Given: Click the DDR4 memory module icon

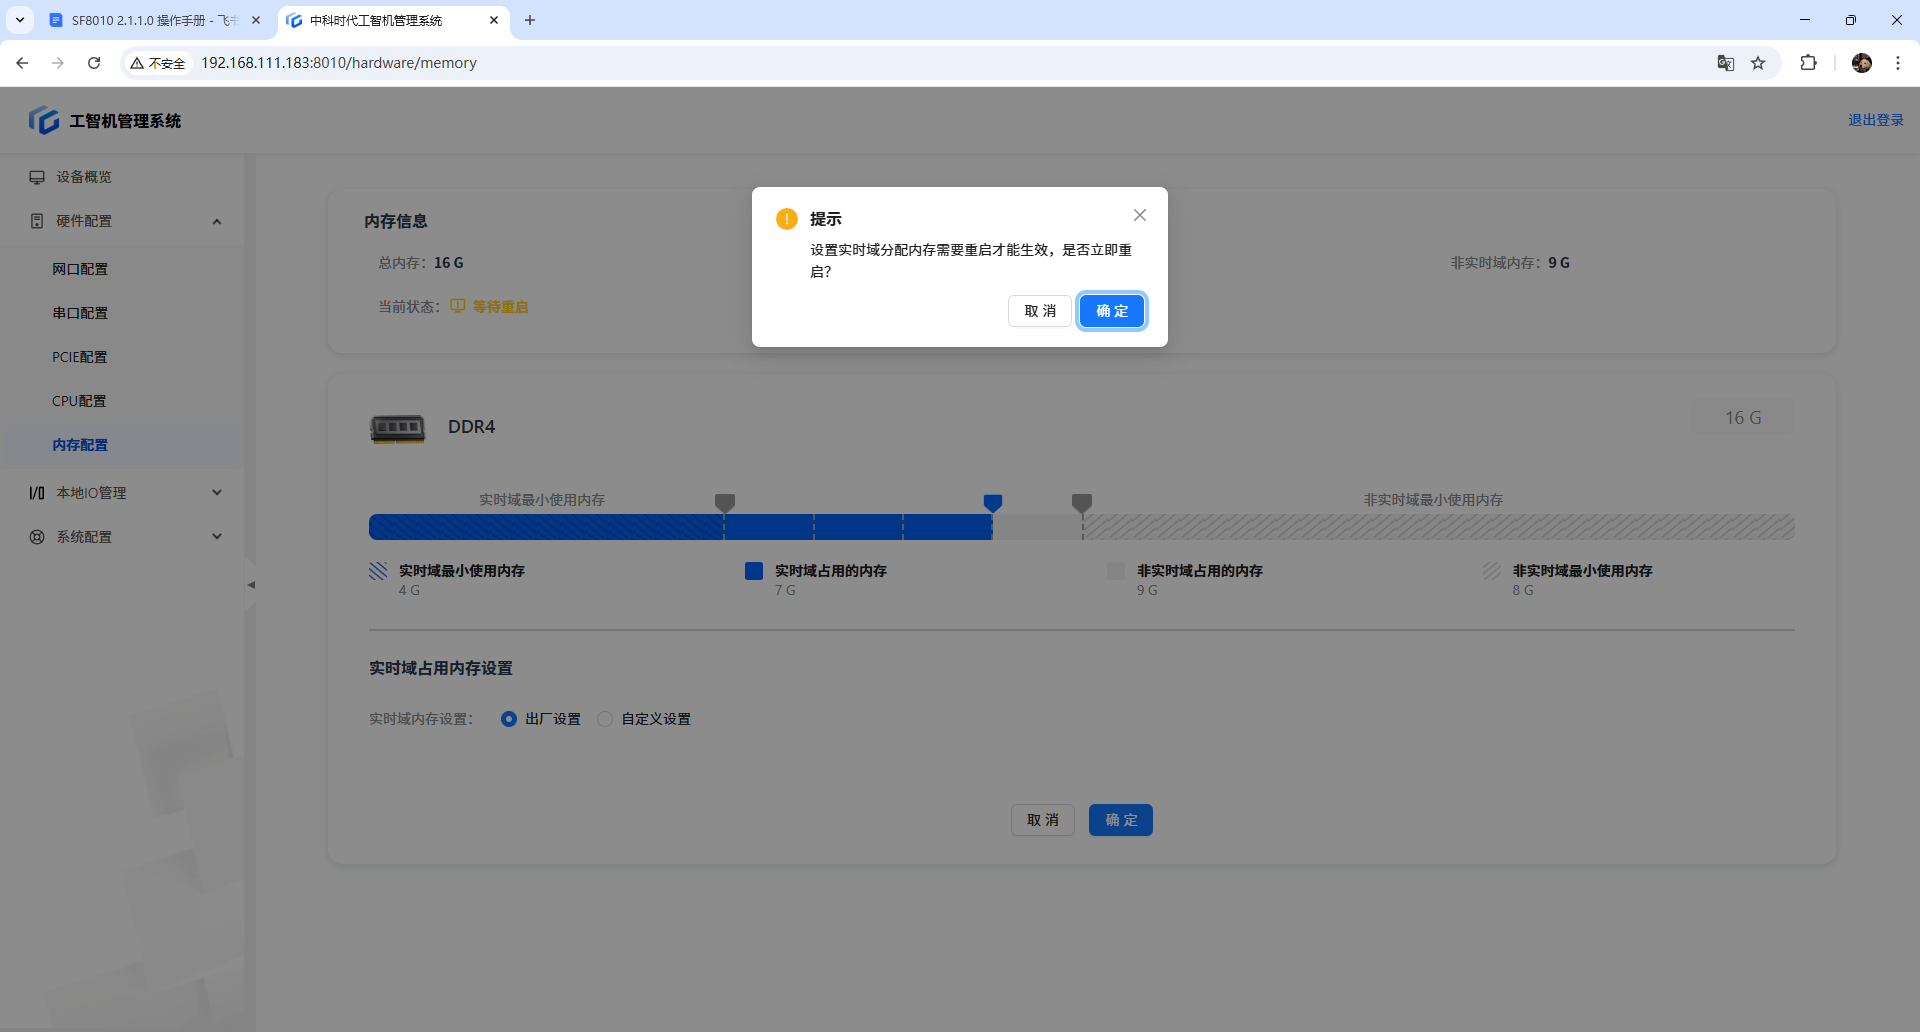Looking at the screenshot, I should [398, 428].
